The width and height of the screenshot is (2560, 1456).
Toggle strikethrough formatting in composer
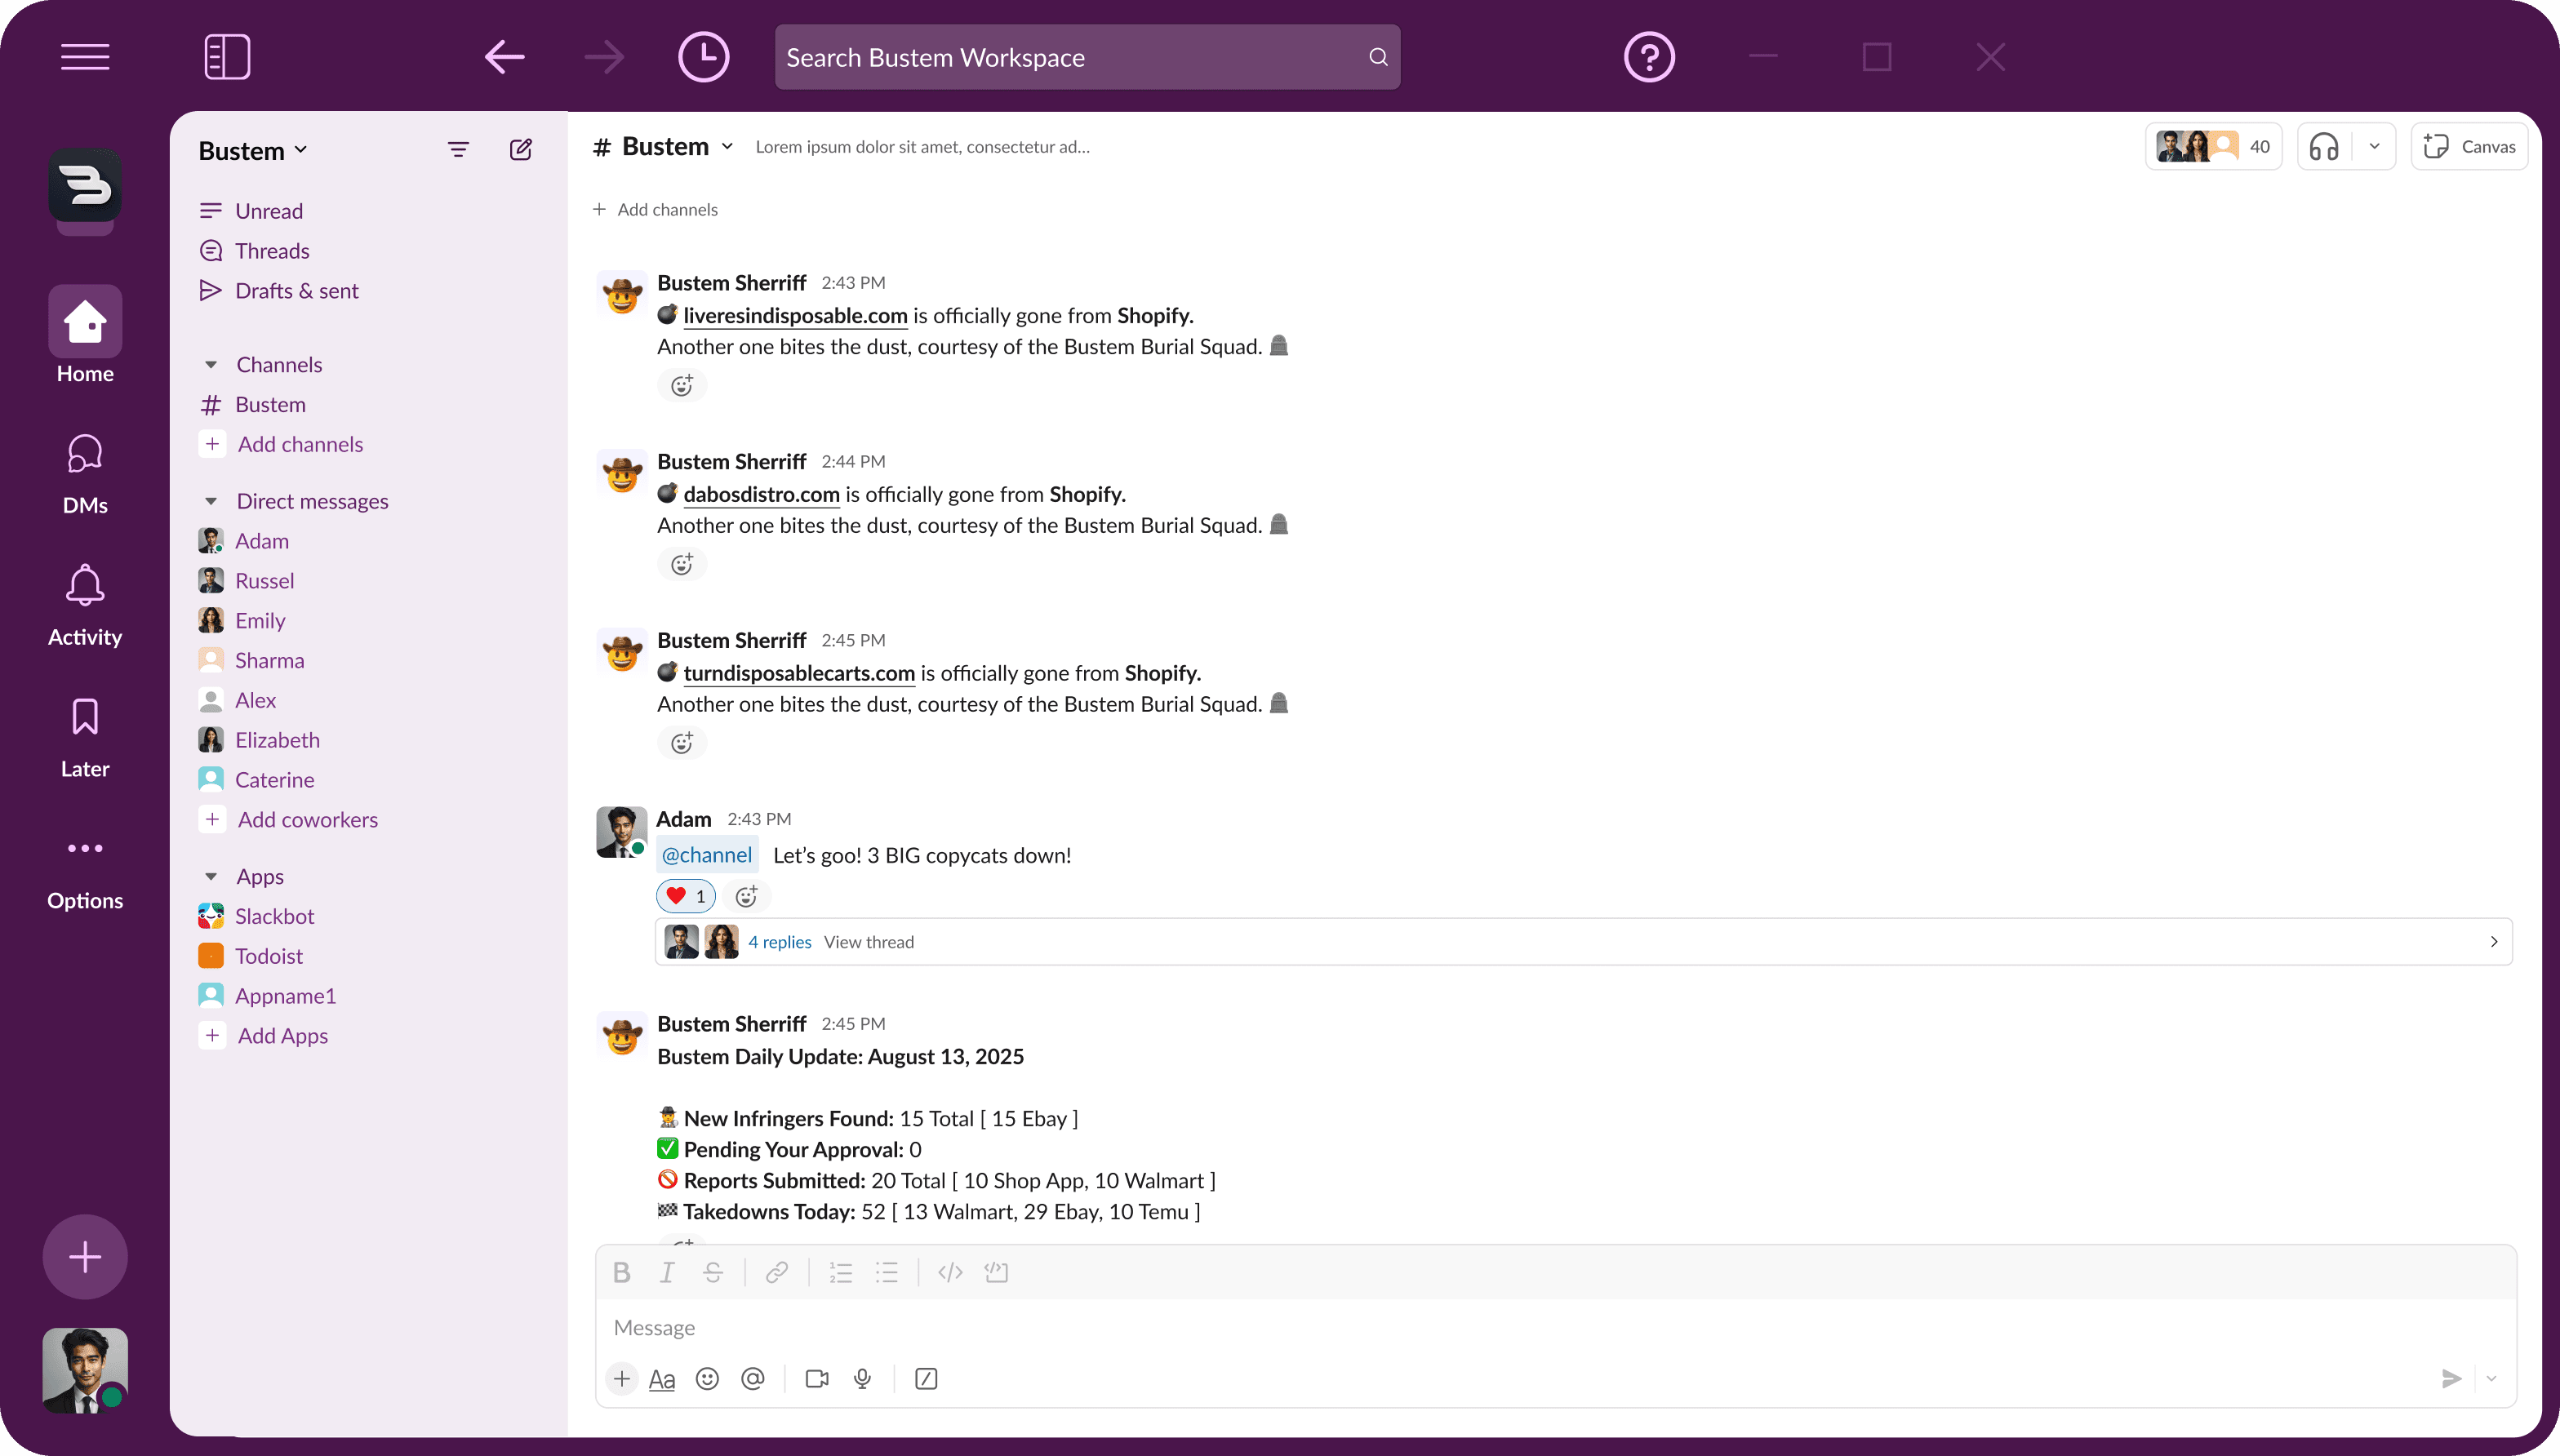(x=713, y=1272)
